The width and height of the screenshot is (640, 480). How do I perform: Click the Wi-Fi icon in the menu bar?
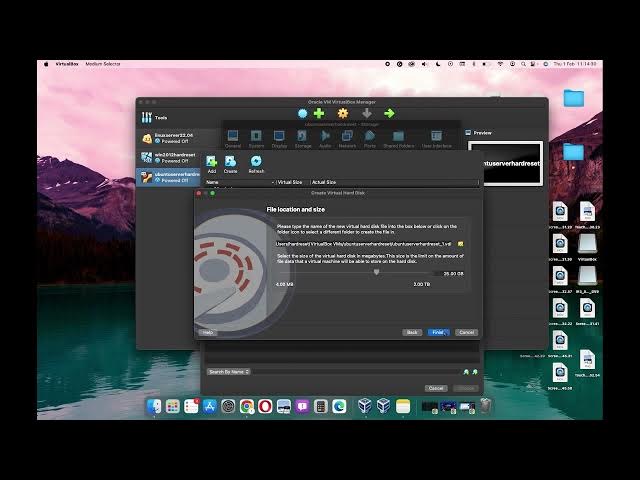(500, 64)
